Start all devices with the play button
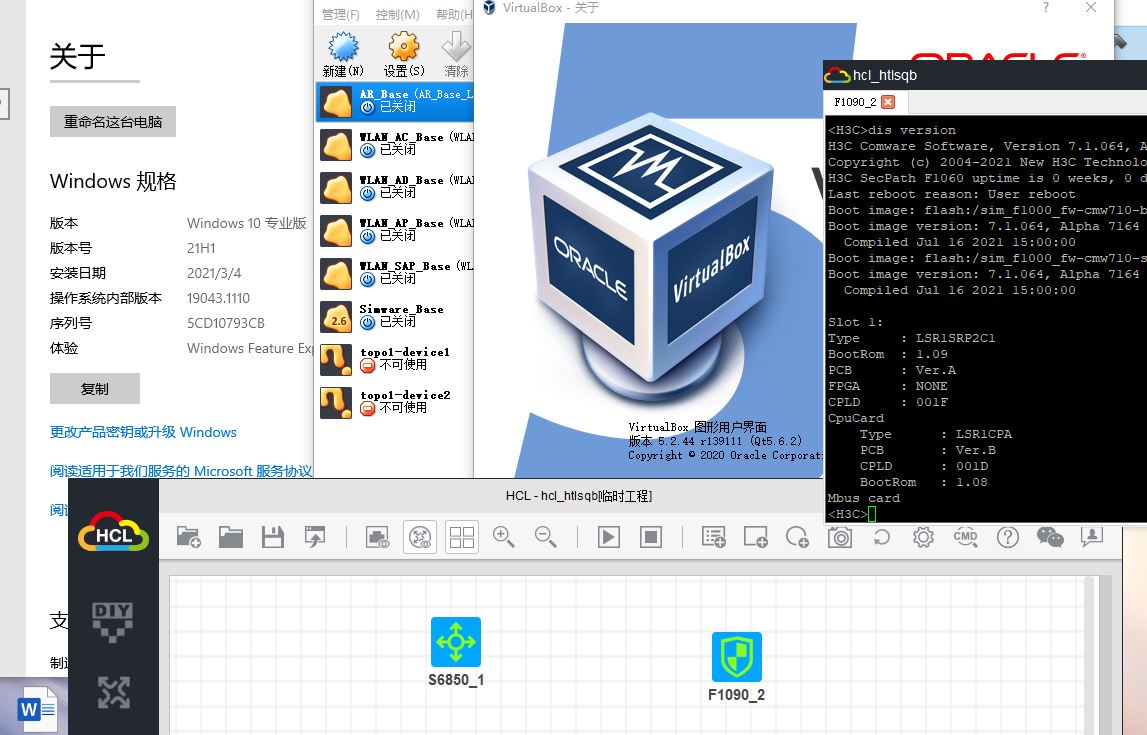The height and width of the screenshot is (735, 1147). coord(608,537)
